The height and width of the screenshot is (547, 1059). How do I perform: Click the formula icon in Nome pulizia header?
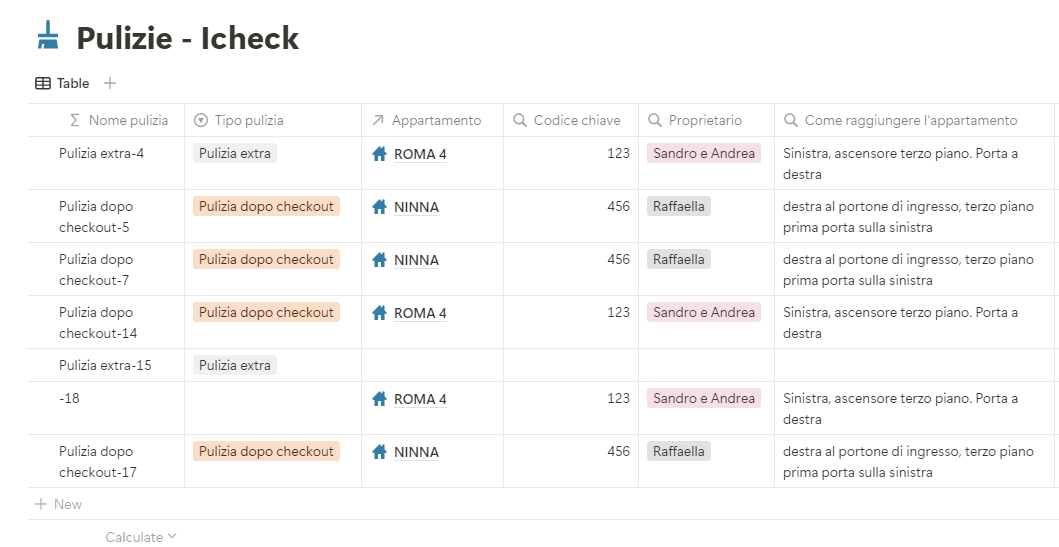pyautogui.click(x=75, y=121)
